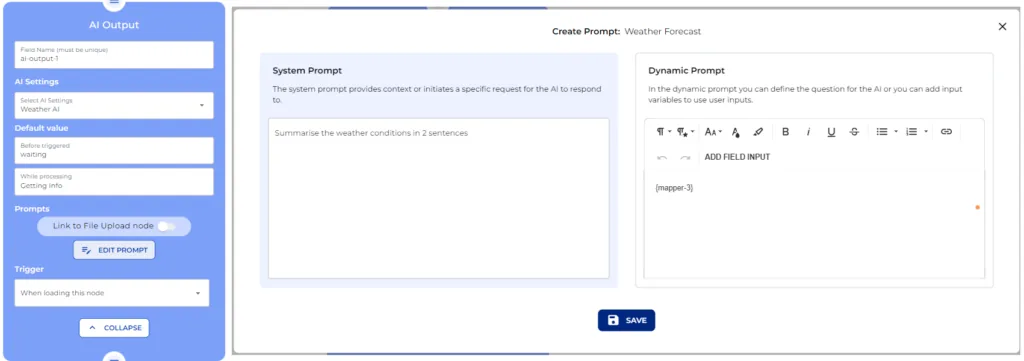Close the Create Prompt dialog
This screenshot has width=1024, height=361.
coord(1002,26)
